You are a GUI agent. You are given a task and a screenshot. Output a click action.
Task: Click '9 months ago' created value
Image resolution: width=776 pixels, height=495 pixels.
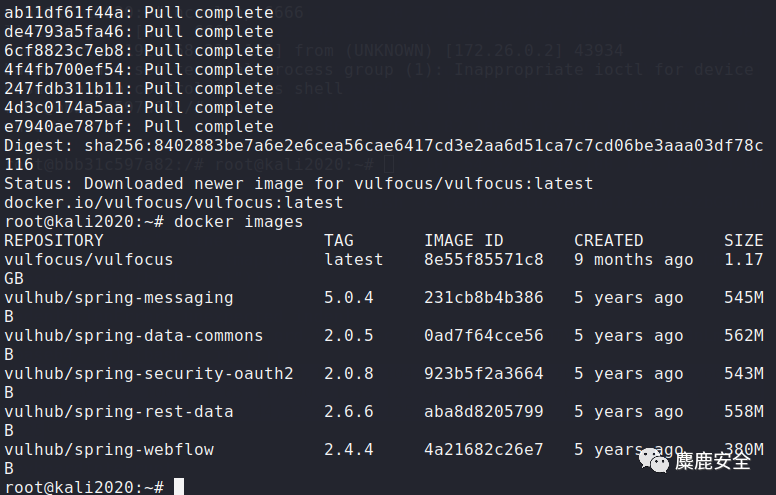633,259
